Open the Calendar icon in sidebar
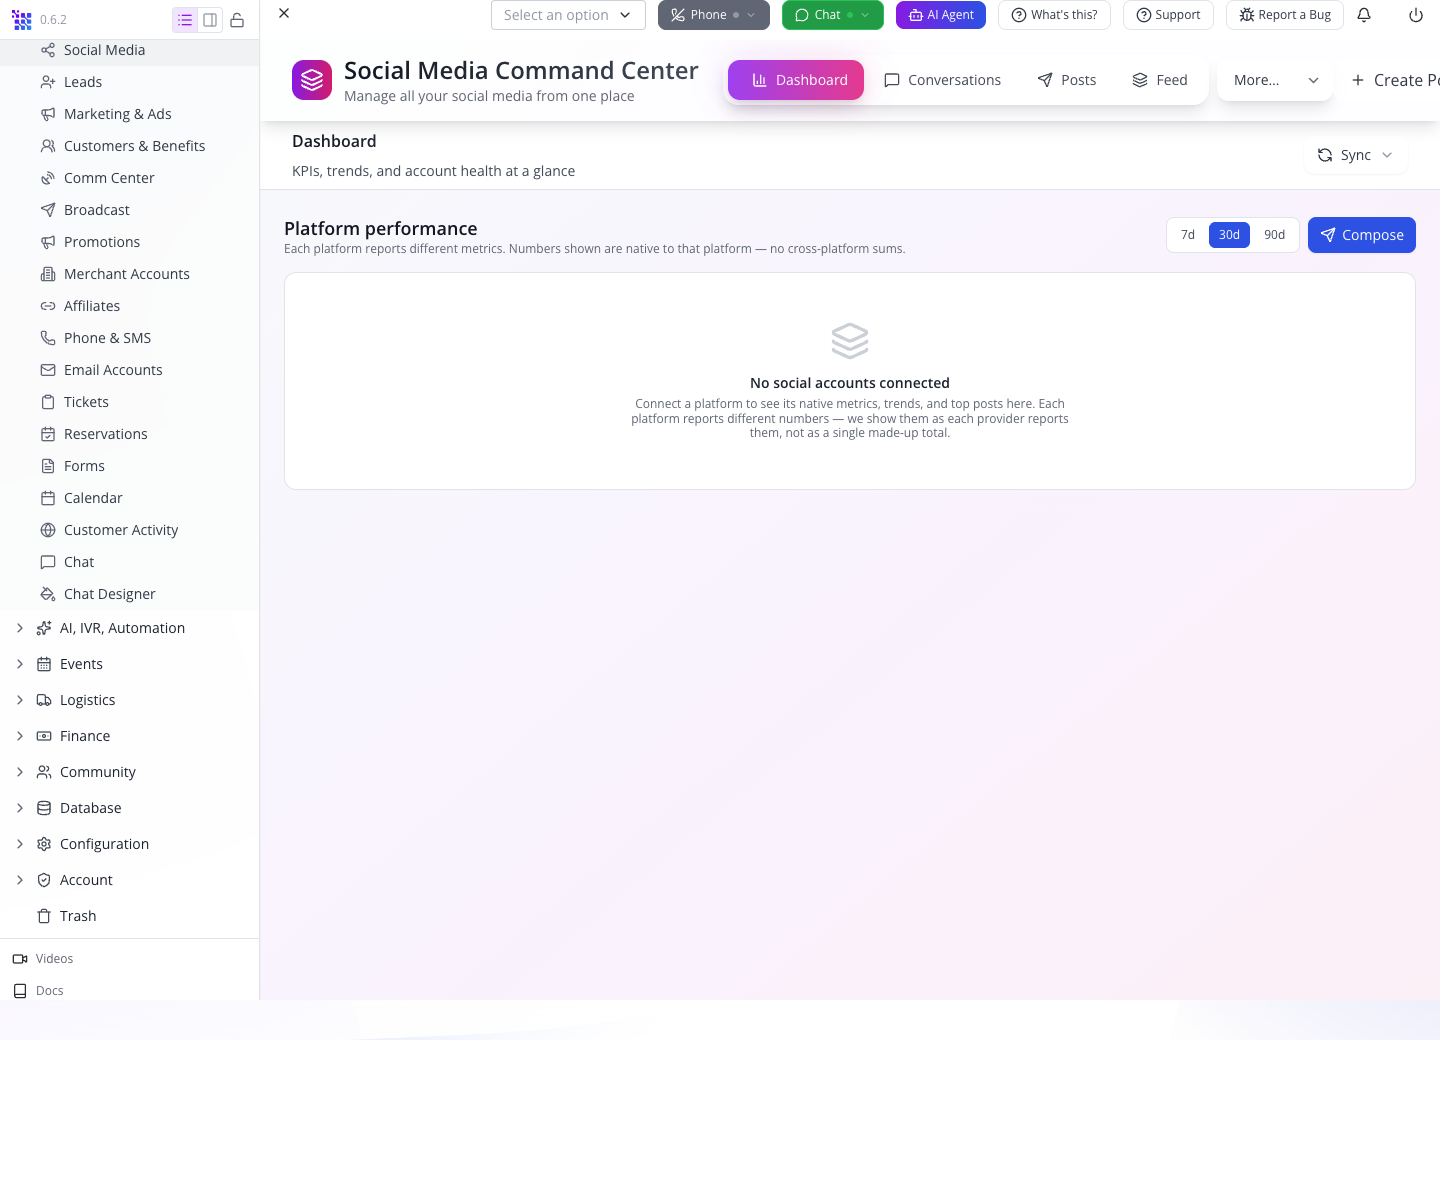Image resolution: width=1440 pixels, height=1200 pixels. (x=48, y=498)
